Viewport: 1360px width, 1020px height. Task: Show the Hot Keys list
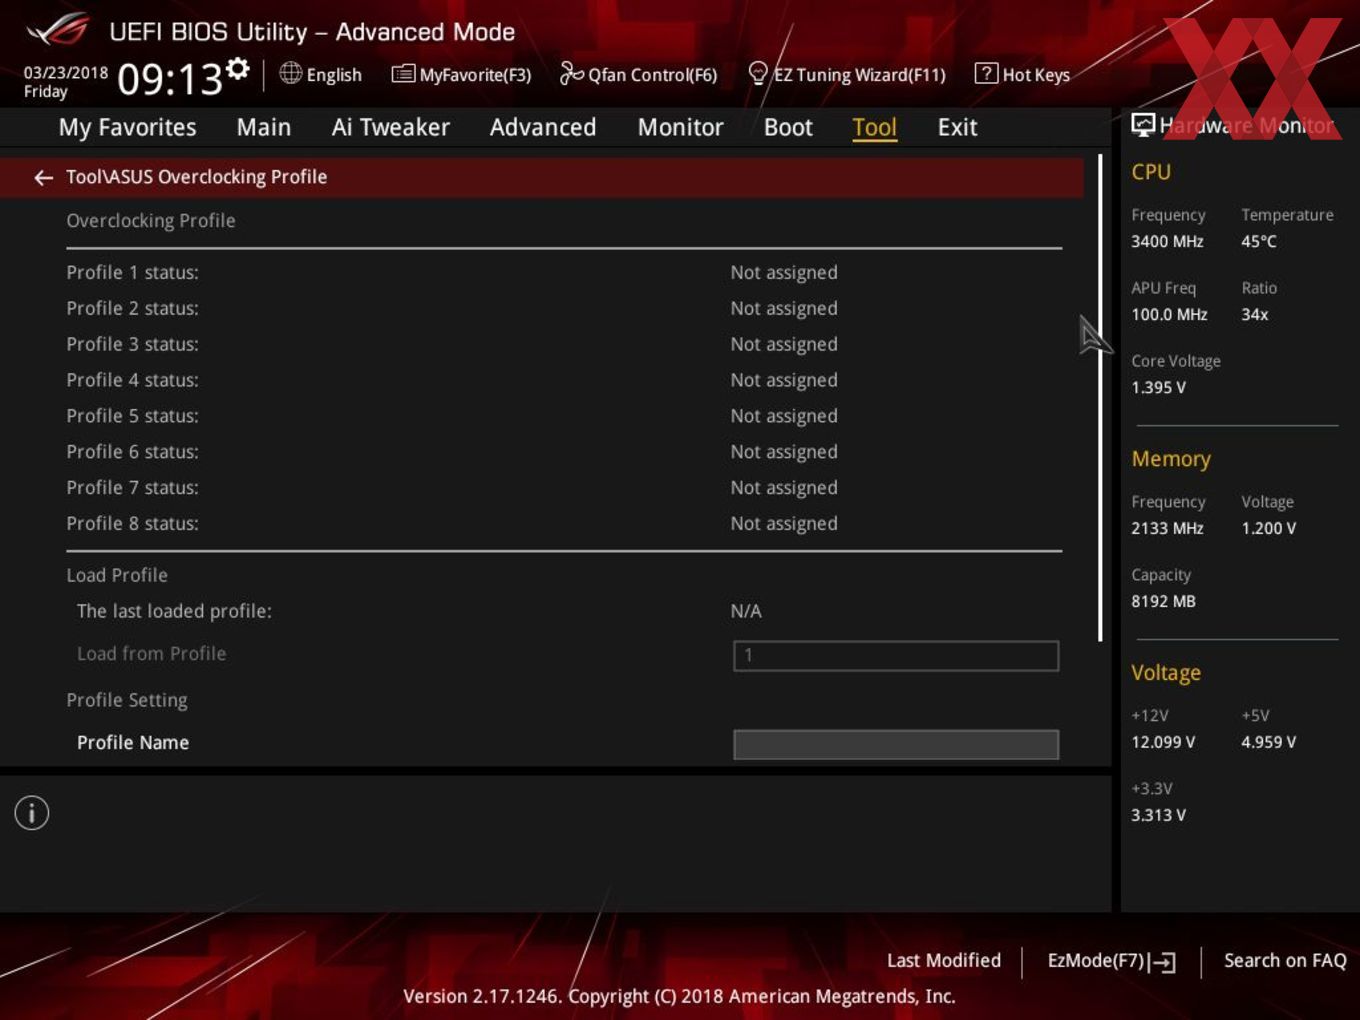tap(1023, 74)
